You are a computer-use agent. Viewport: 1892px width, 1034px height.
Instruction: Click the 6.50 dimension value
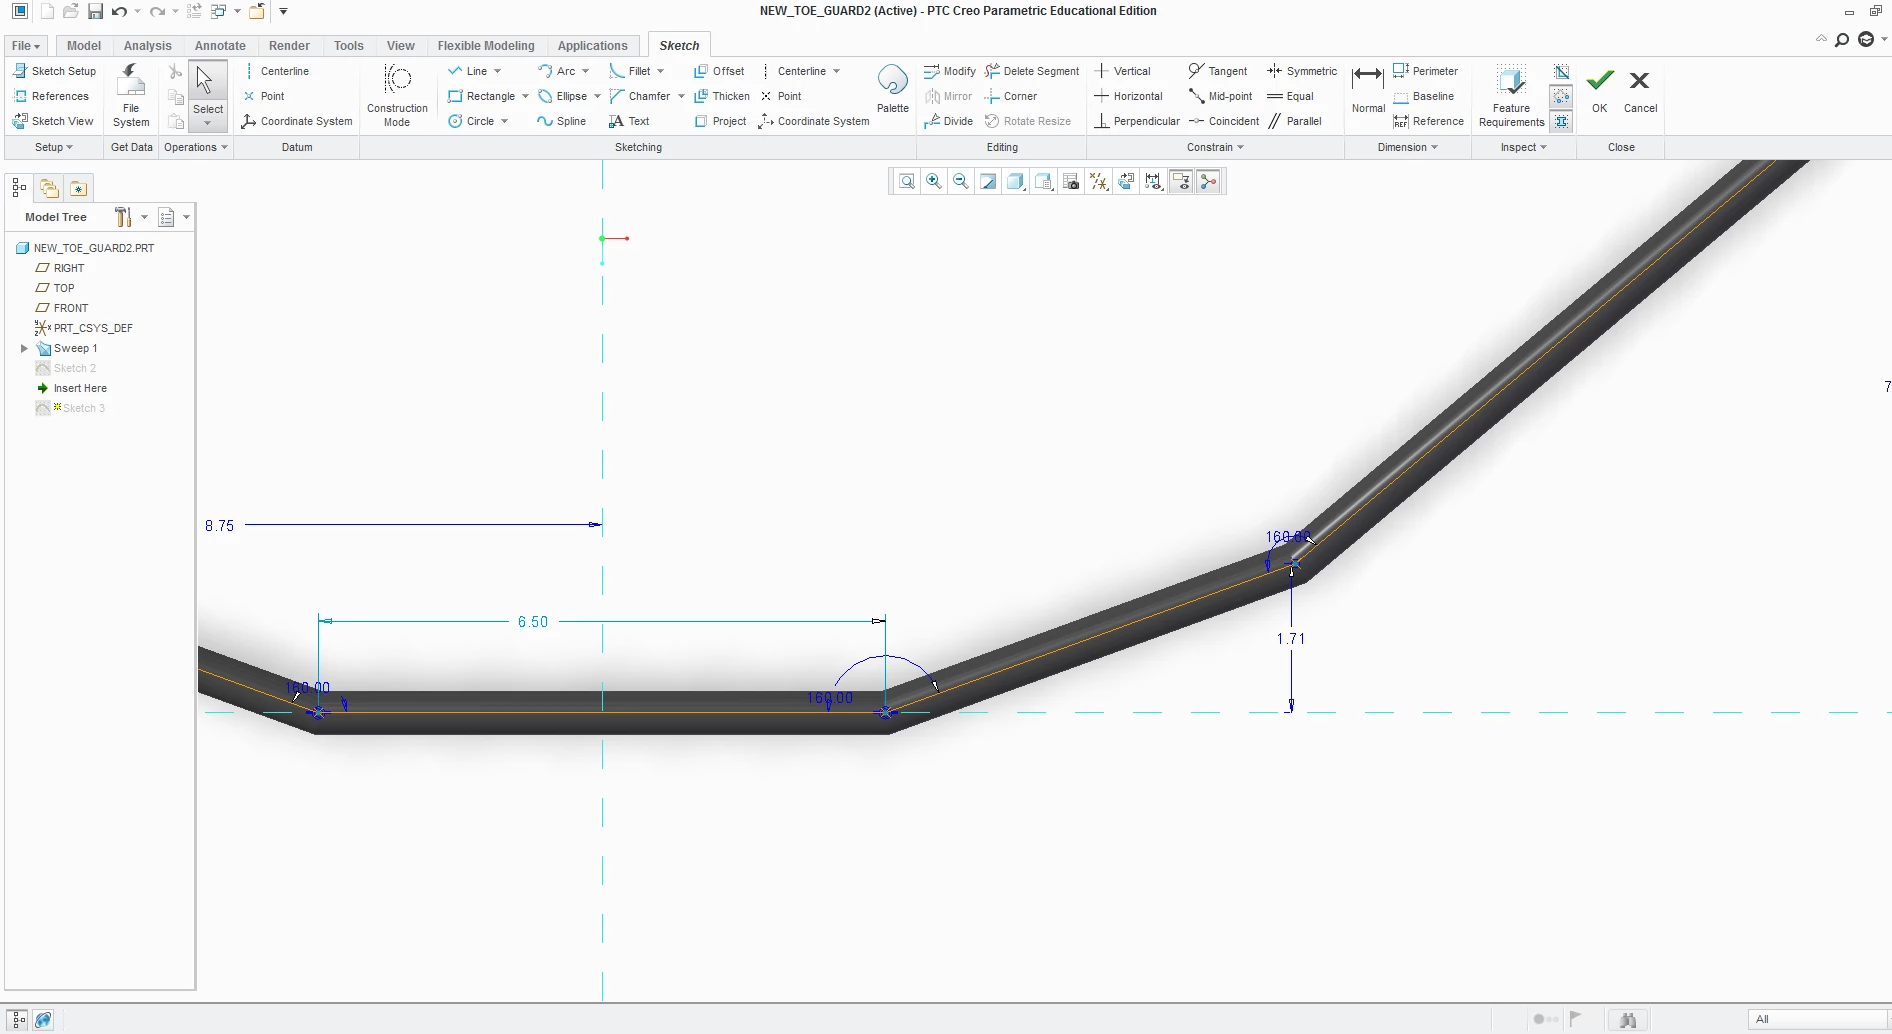[x=533, y=622]
